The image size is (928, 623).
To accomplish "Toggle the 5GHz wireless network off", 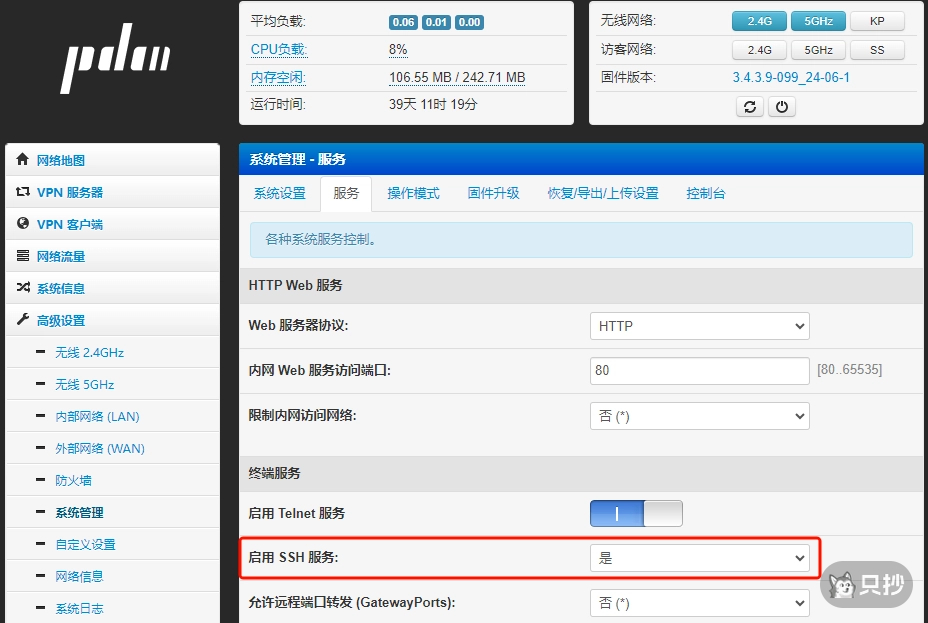I will pos(818,20).
